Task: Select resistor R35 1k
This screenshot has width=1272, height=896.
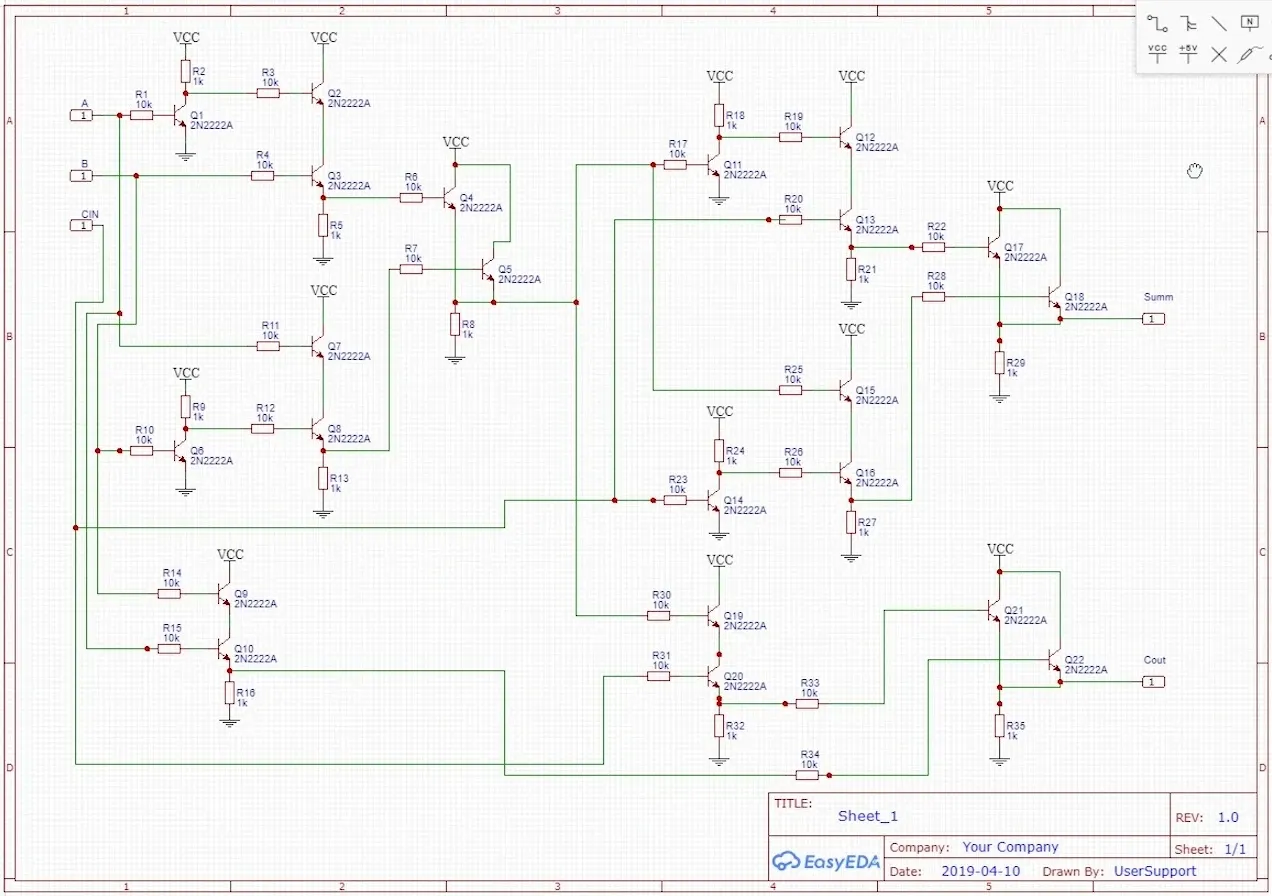Action: pyautogui.click(x=999, y=725)
